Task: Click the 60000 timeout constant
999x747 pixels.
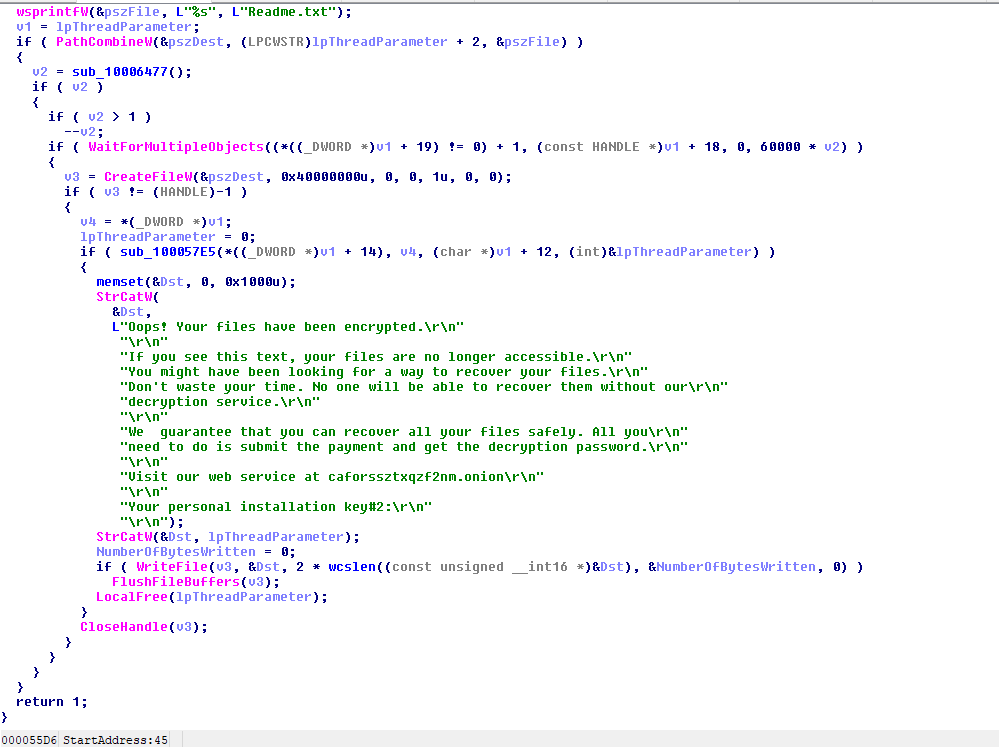Action: click(780, 147)
